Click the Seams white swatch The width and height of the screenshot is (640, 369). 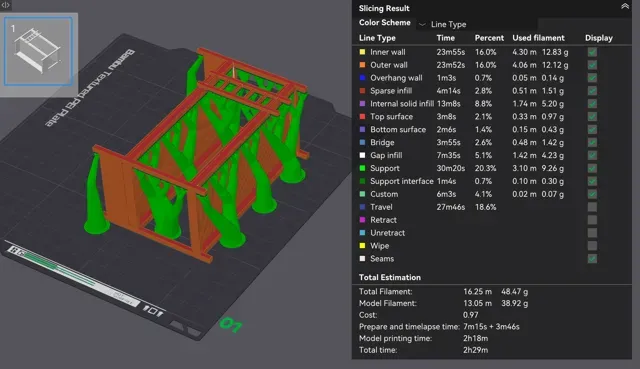[x=362, y=259]
